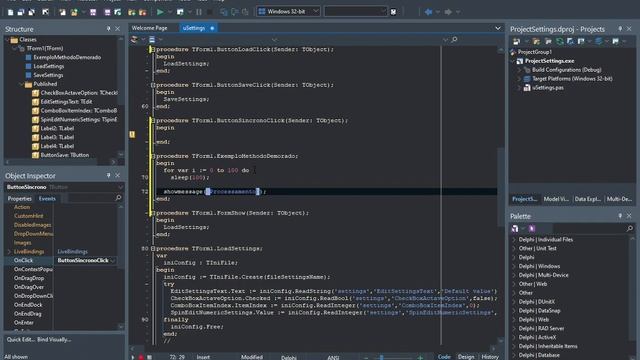Click the icon right of the empty toolbar combo box
Image resolution: width=640 pixels, height=360 pixels.
pos(393,12)
